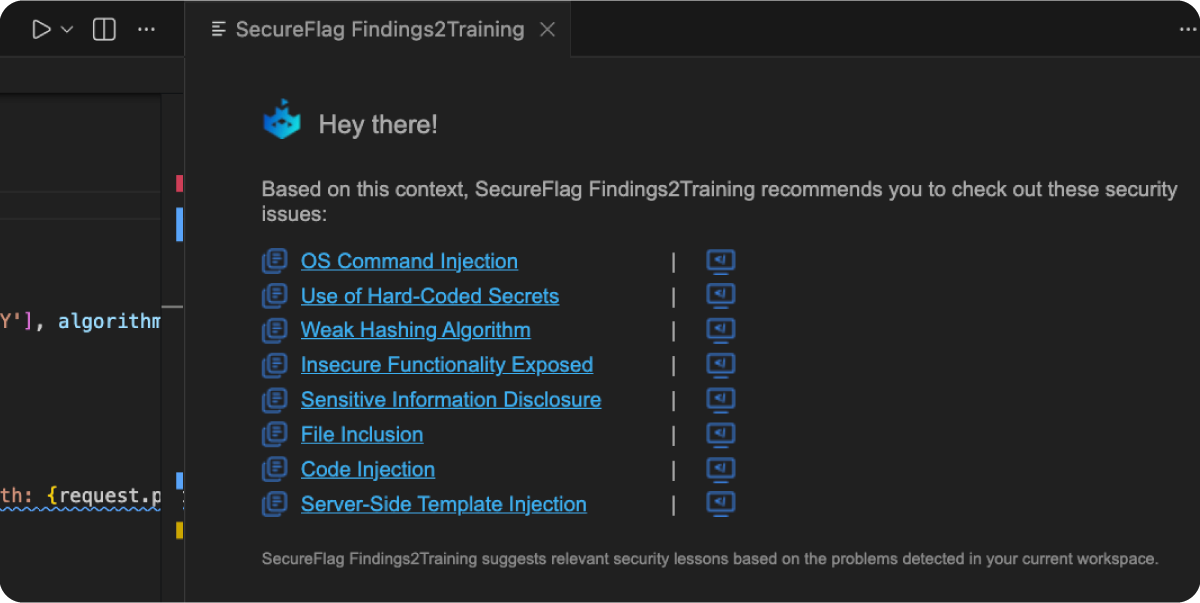Run the code with the play icon
1200x603 pixels.
coord(39,29)
